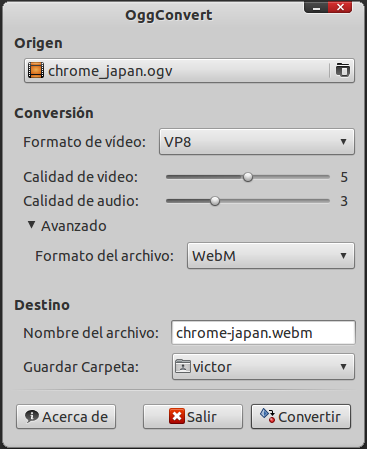This screenshot has height=449, width=367.
Task: Click the info icon on Acerca de
Action: pyautogui.click(x=32, y=416)
